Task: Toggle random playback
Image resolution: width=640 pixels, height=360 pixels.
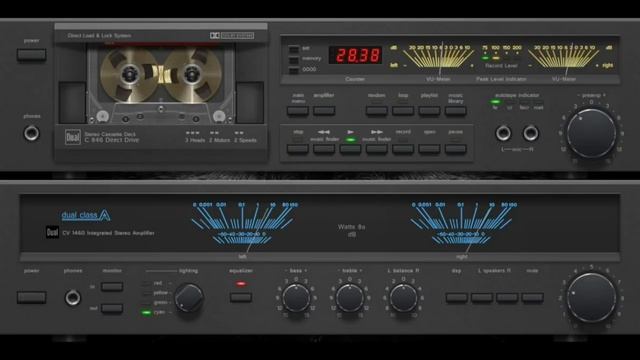Action: (376, 111)
